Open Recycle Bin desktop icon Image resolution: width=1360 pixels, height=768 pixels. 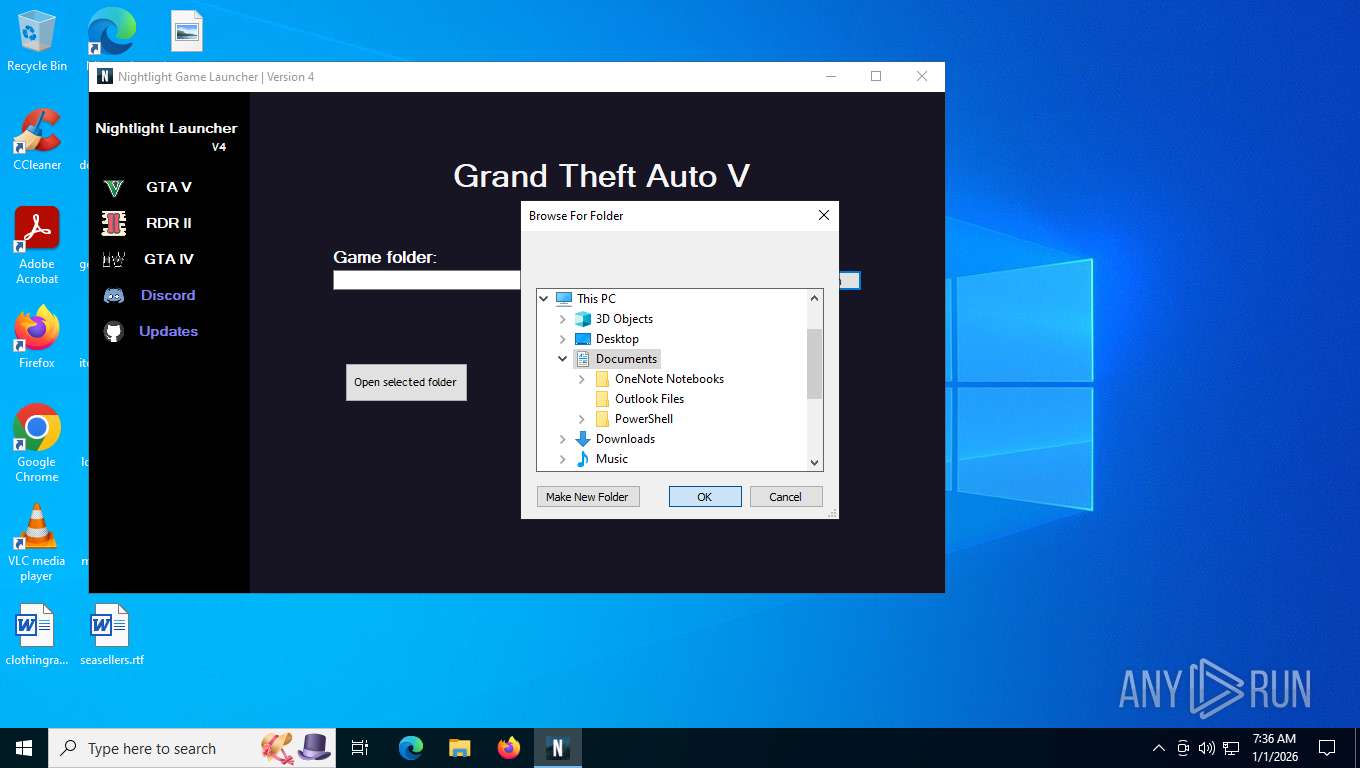tap(37, 41)
